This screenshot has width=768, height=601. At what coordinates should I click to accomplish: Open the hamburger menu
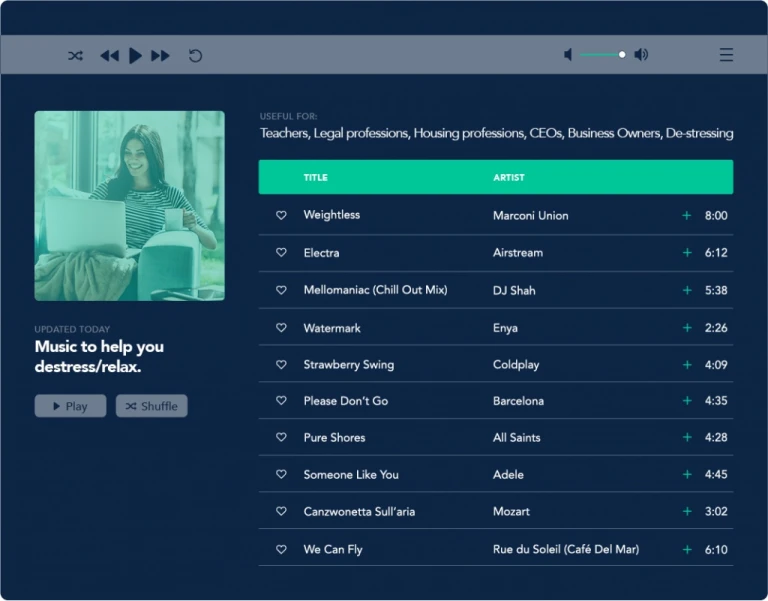[726, 54]
